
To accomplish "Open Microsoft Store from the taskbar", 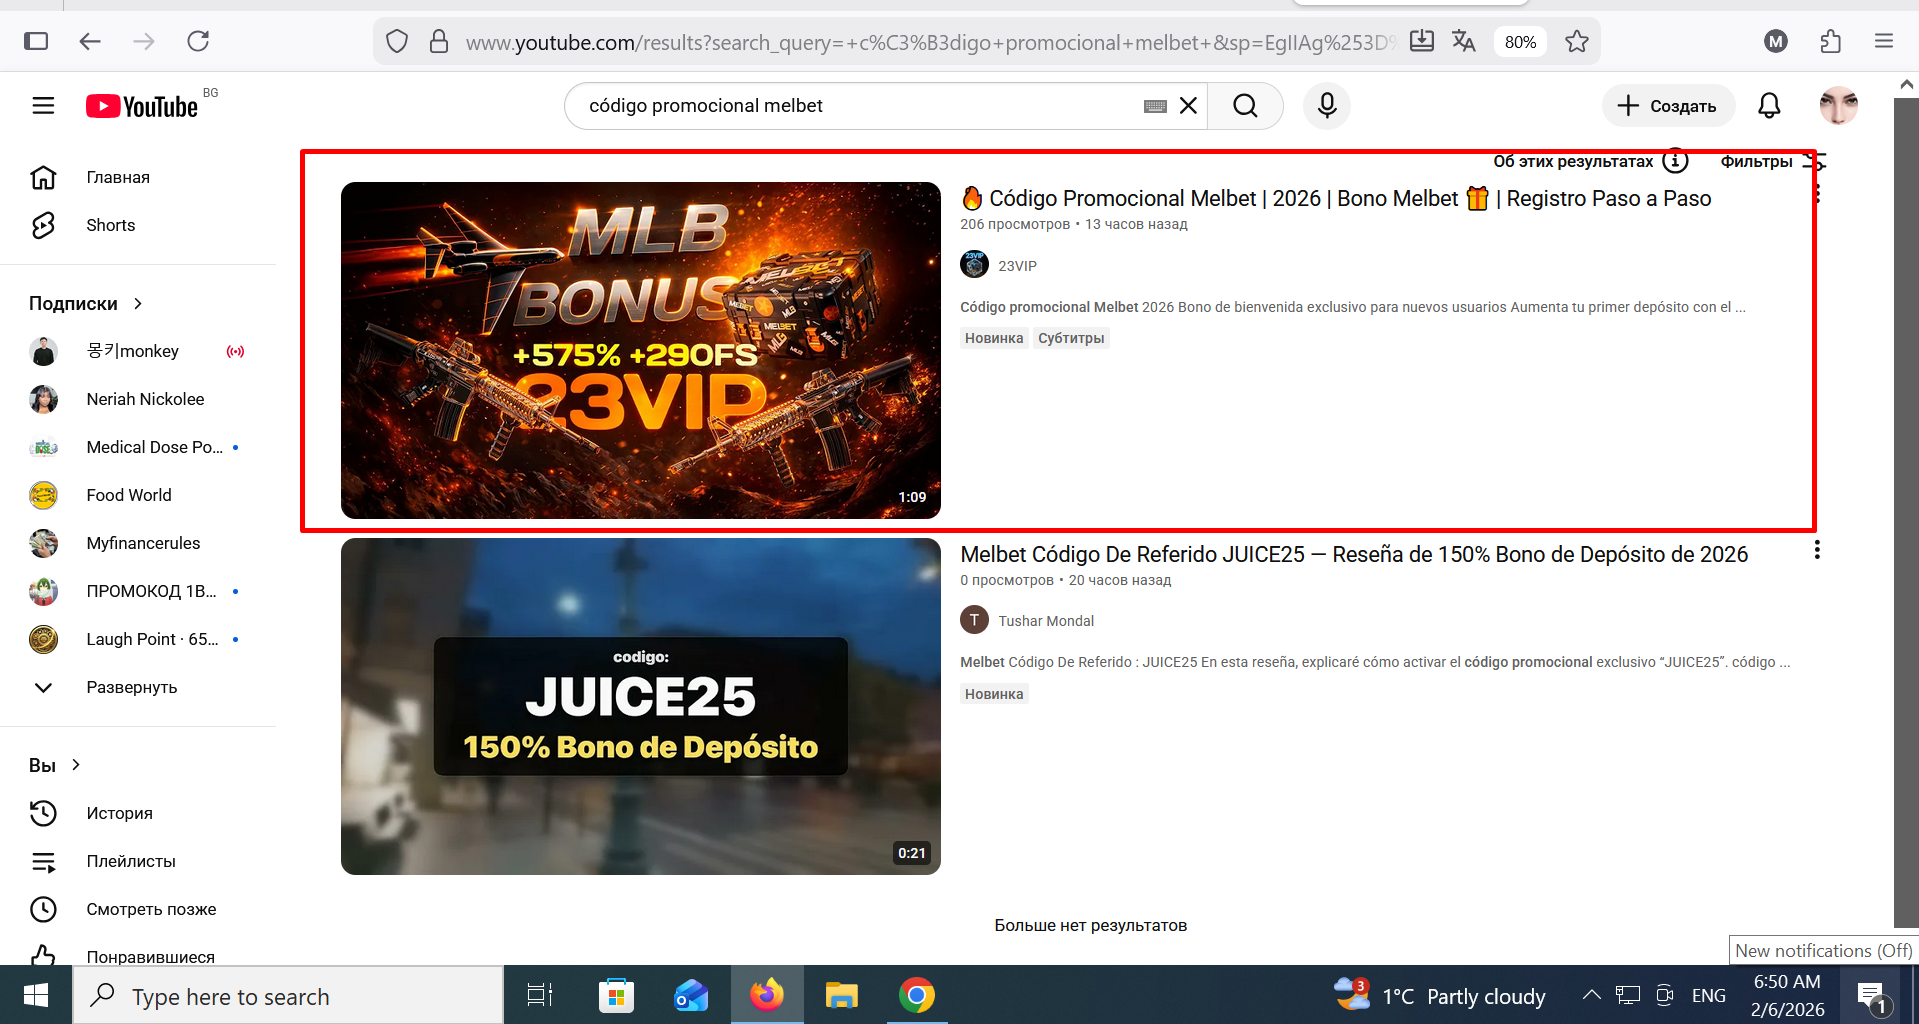I will tap(616, 995).
